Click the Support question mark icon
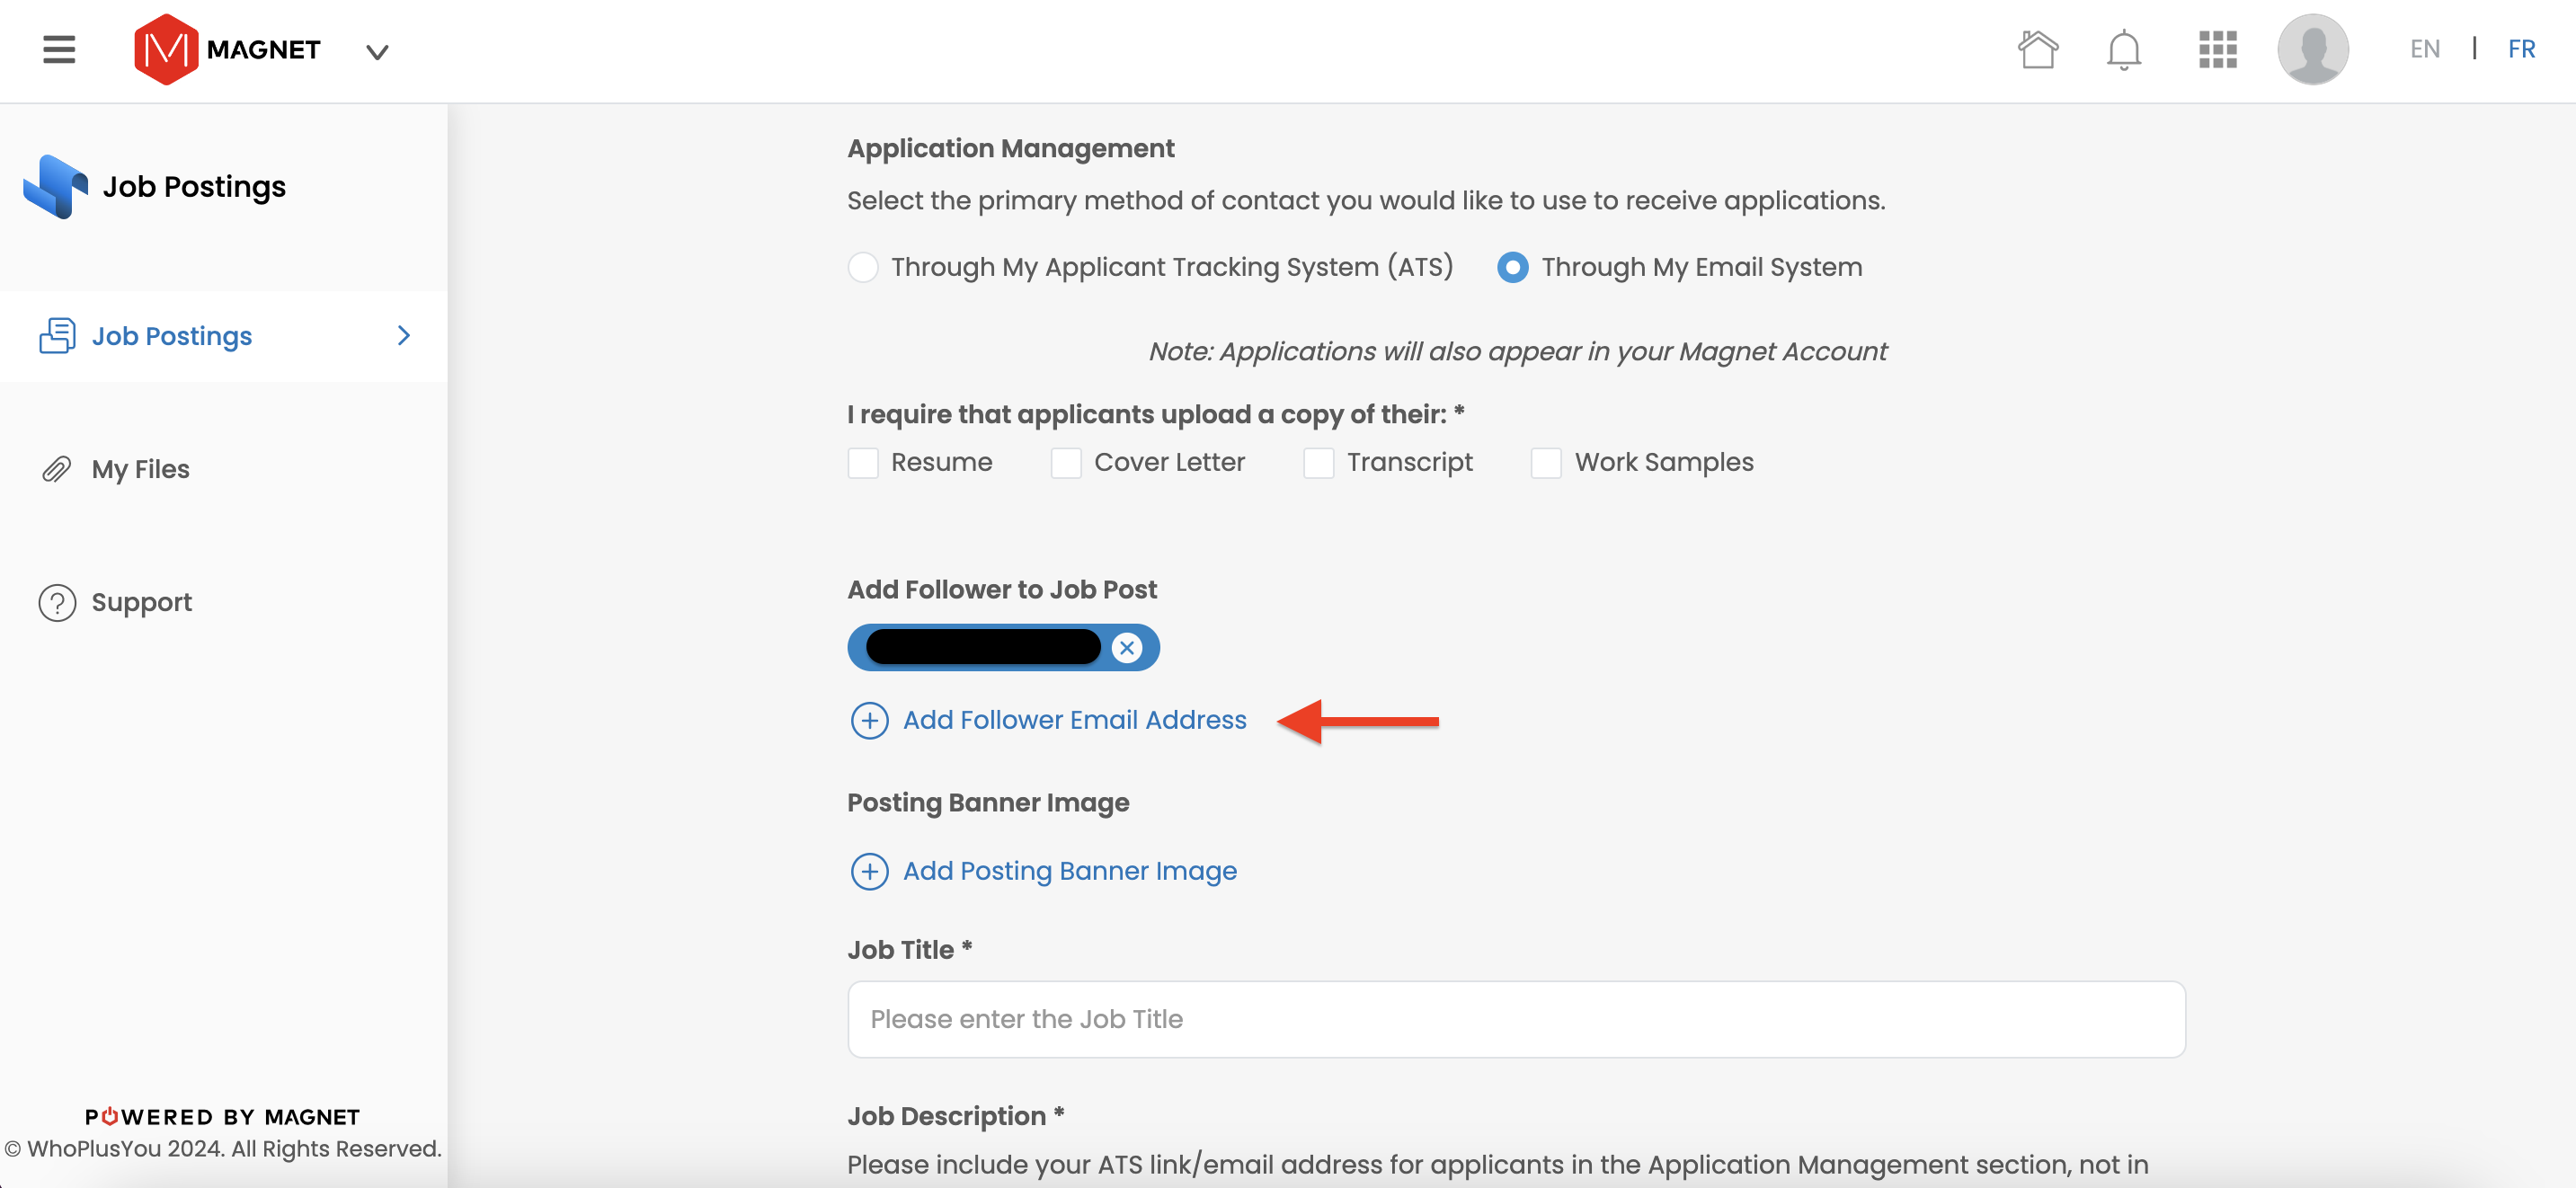The image size is (2576, 1188). click(x=57, y=602)
